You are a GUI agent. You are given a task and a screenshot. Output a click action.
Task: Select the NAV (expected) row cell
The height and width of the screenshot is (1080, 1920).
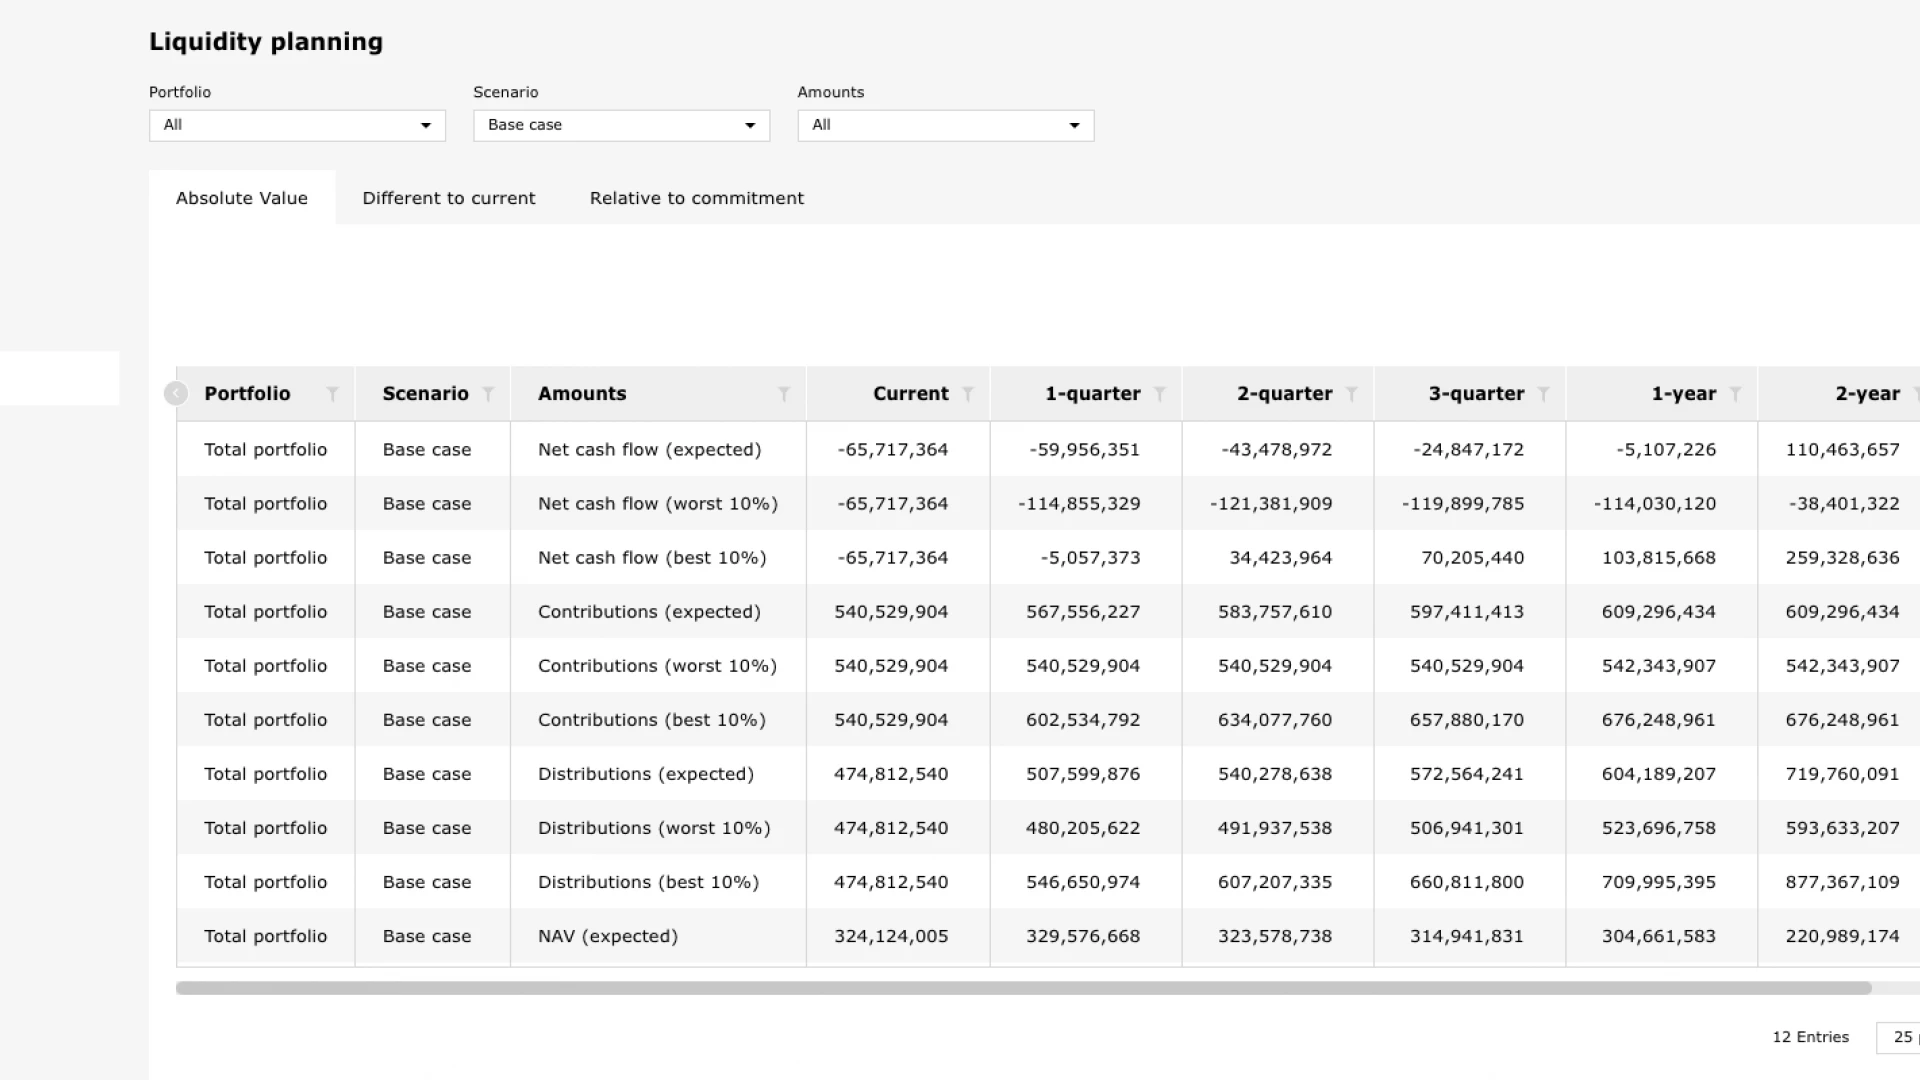click(x=607, y=936)
